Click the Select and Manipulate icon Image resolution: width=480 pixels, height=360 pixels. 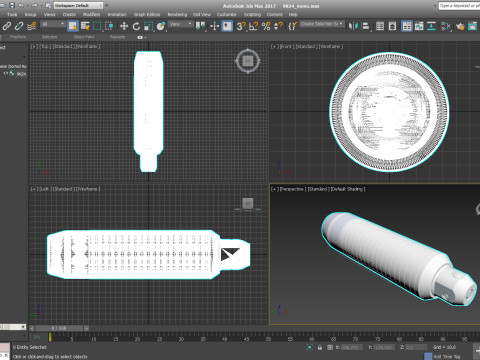pyautogui.click(x=214, y=26)
